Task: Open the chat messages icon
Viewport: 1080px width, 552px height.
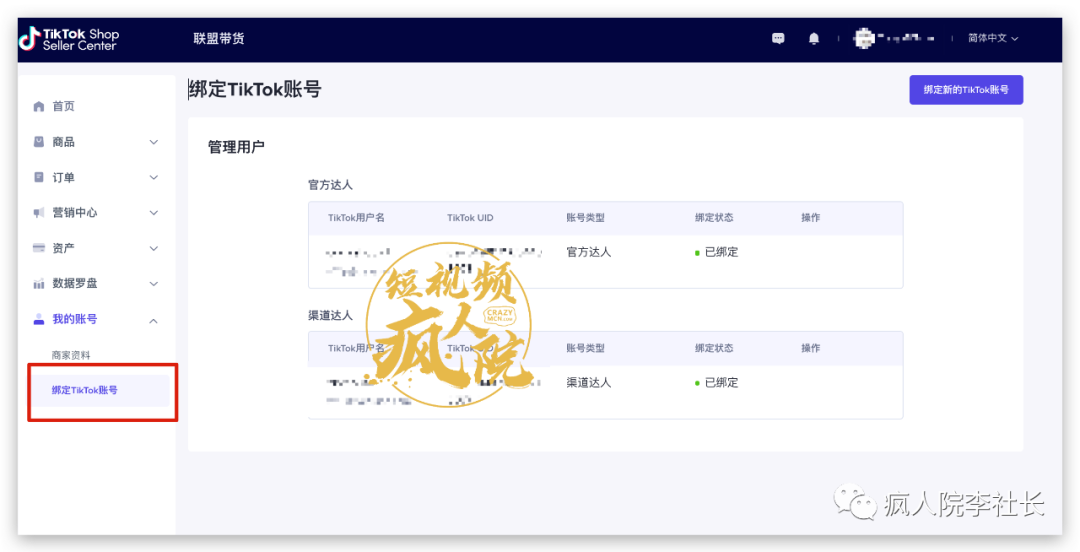Action: (x=778, y=39)
